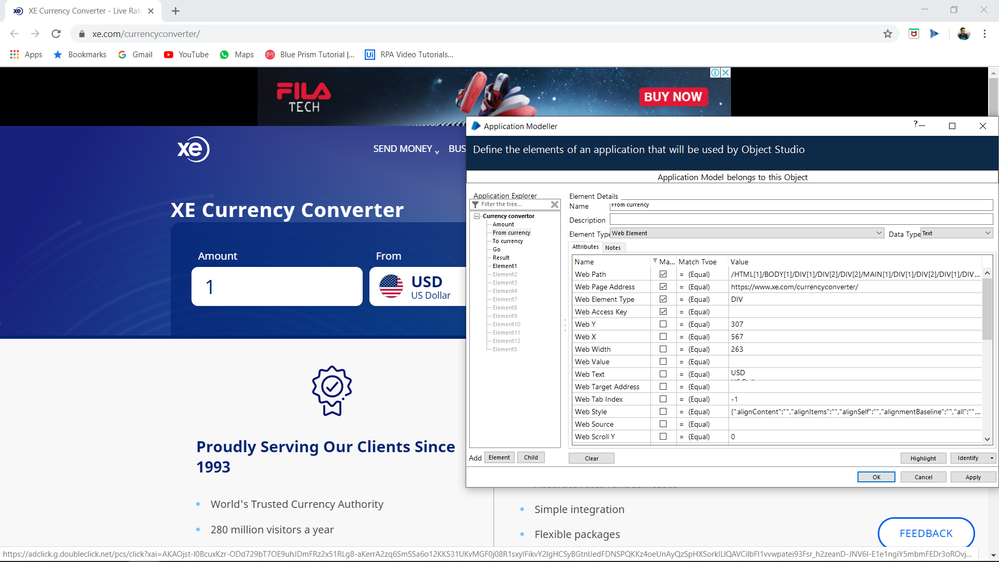Screen dimensions: 999x562
Task: Uncheck Match for Web Page Address
Action: coord(663,287)
